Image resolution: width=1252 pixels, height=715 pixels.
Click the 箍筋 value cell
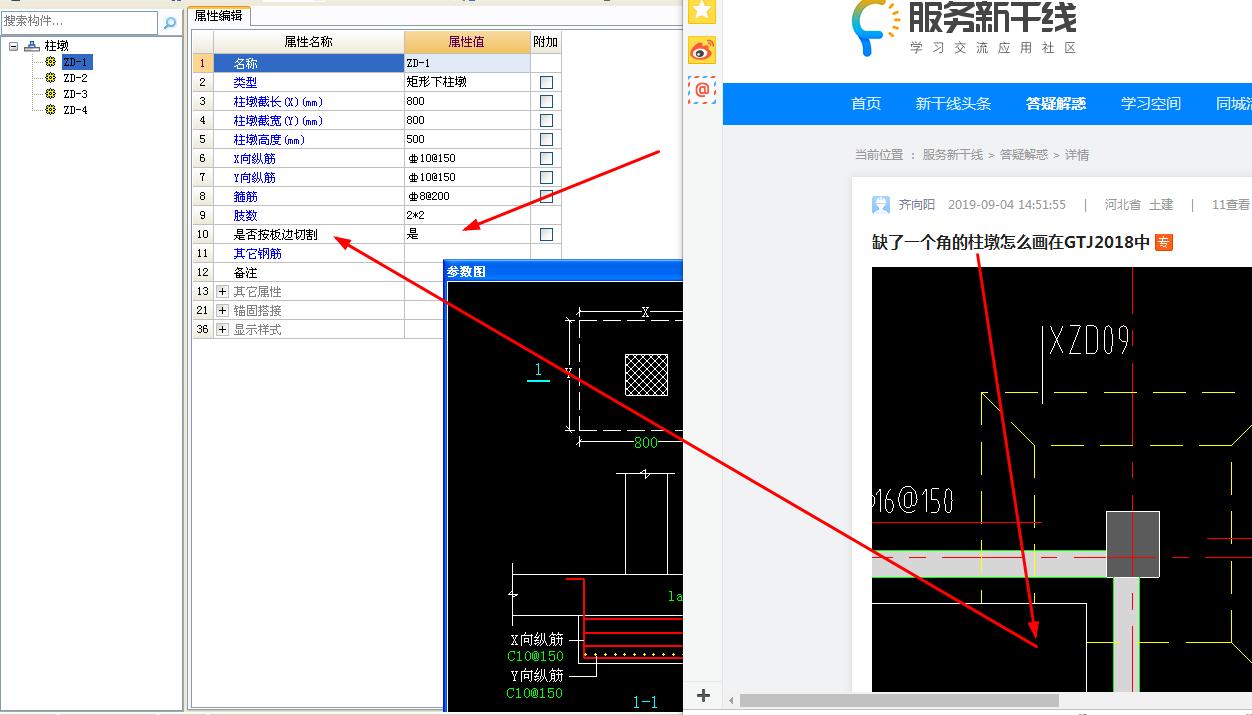(467, 196)
